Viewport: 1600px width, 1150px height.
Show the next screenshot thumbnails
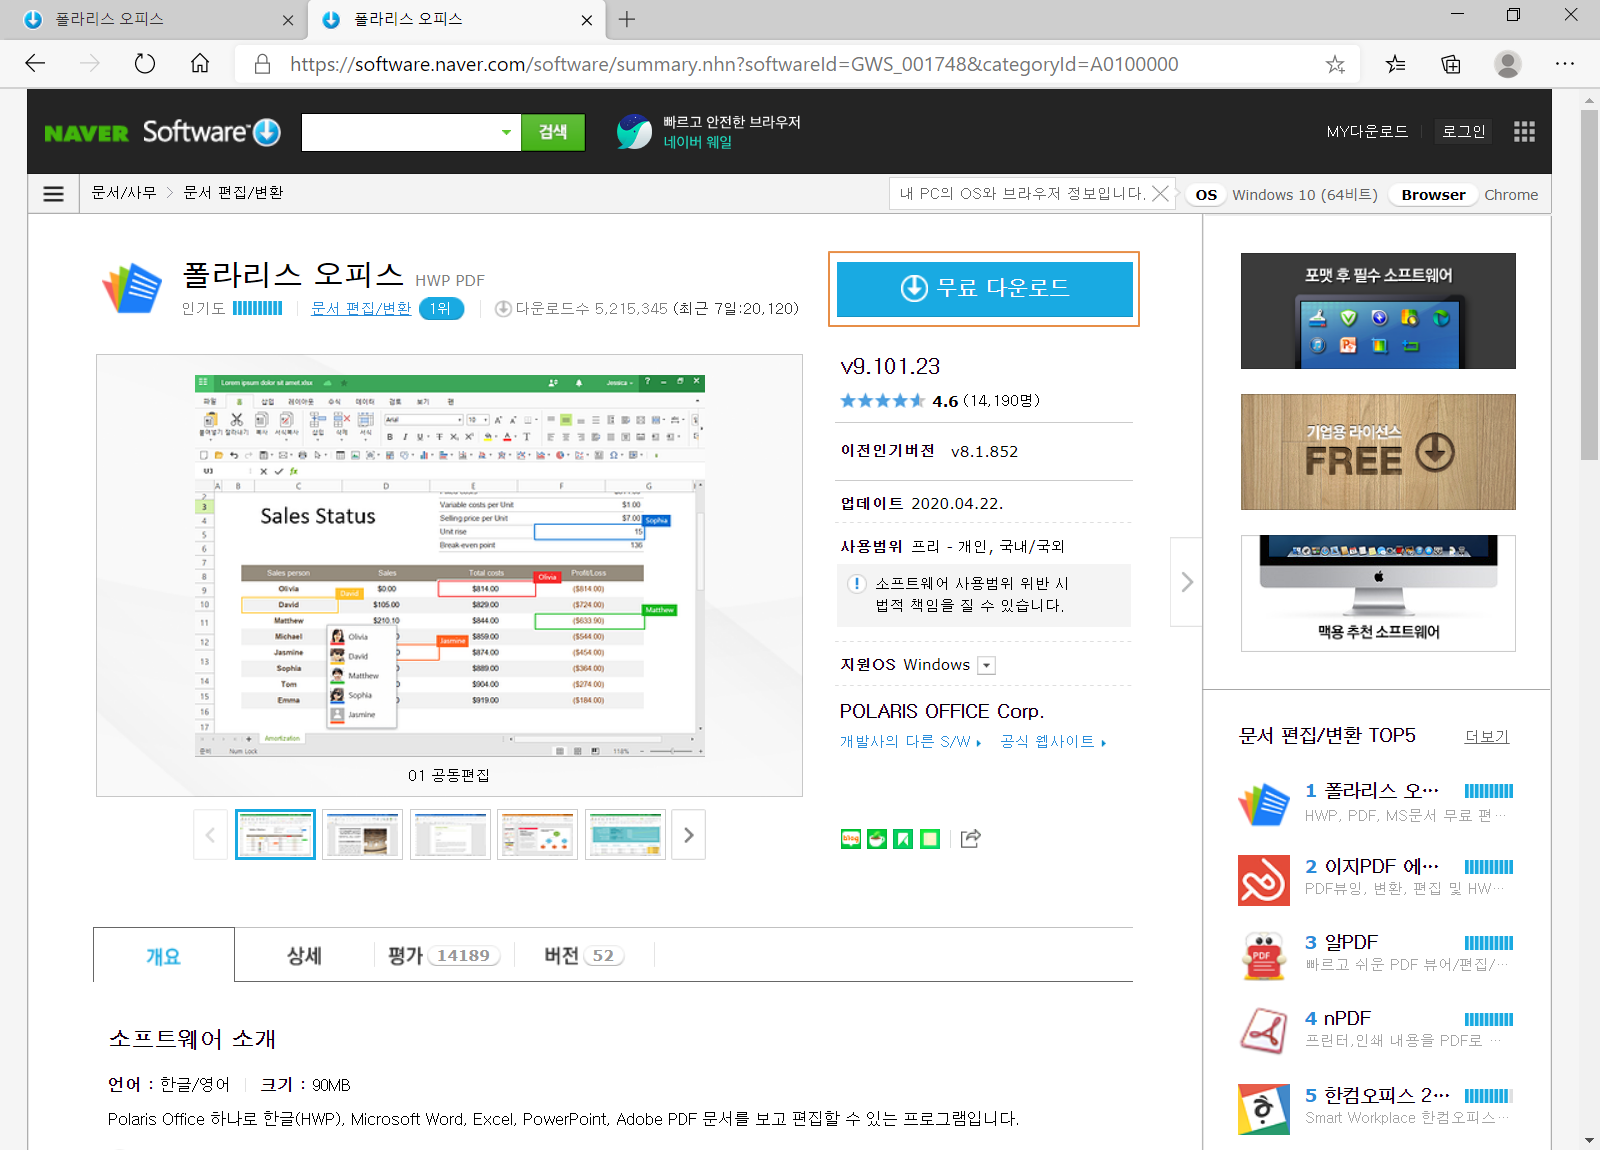pyautogui.click(x=688, y=835)
